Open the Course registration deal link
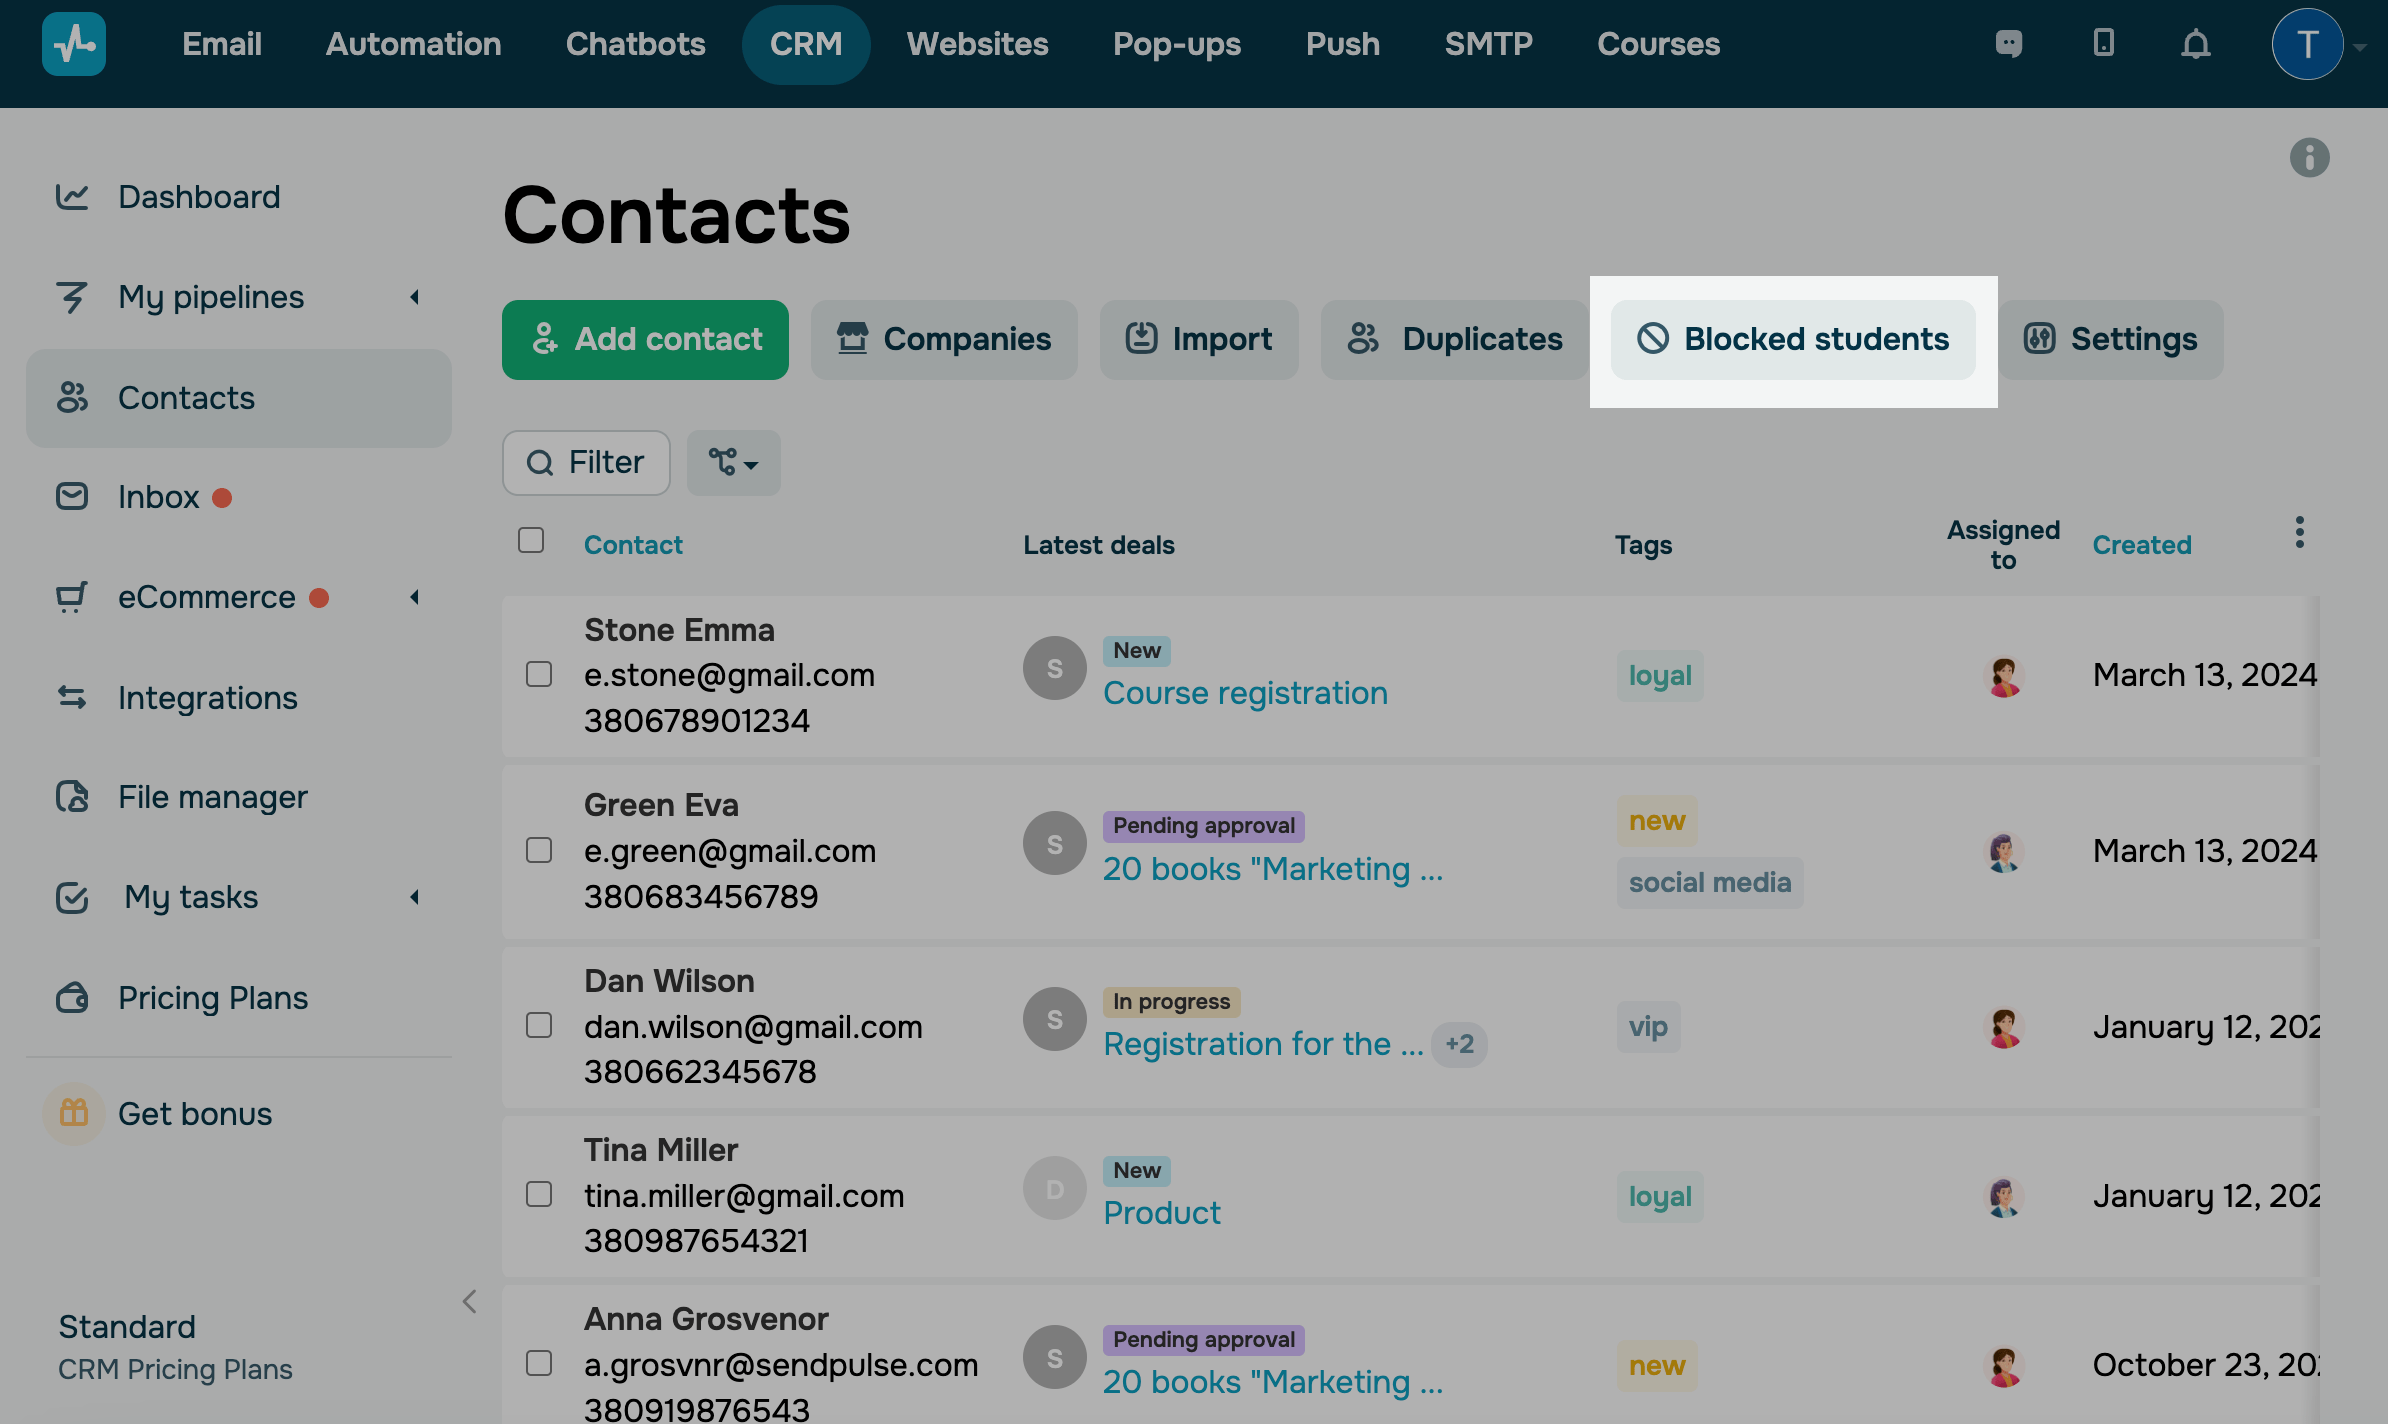Viewport: 2388px width, 1424px height. (x=1245, y=693)
